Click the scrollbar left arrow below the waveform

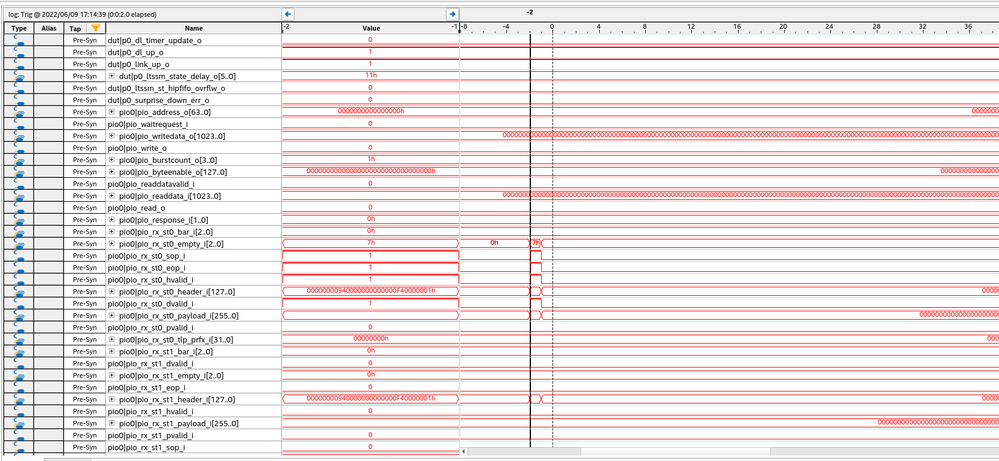464,451
